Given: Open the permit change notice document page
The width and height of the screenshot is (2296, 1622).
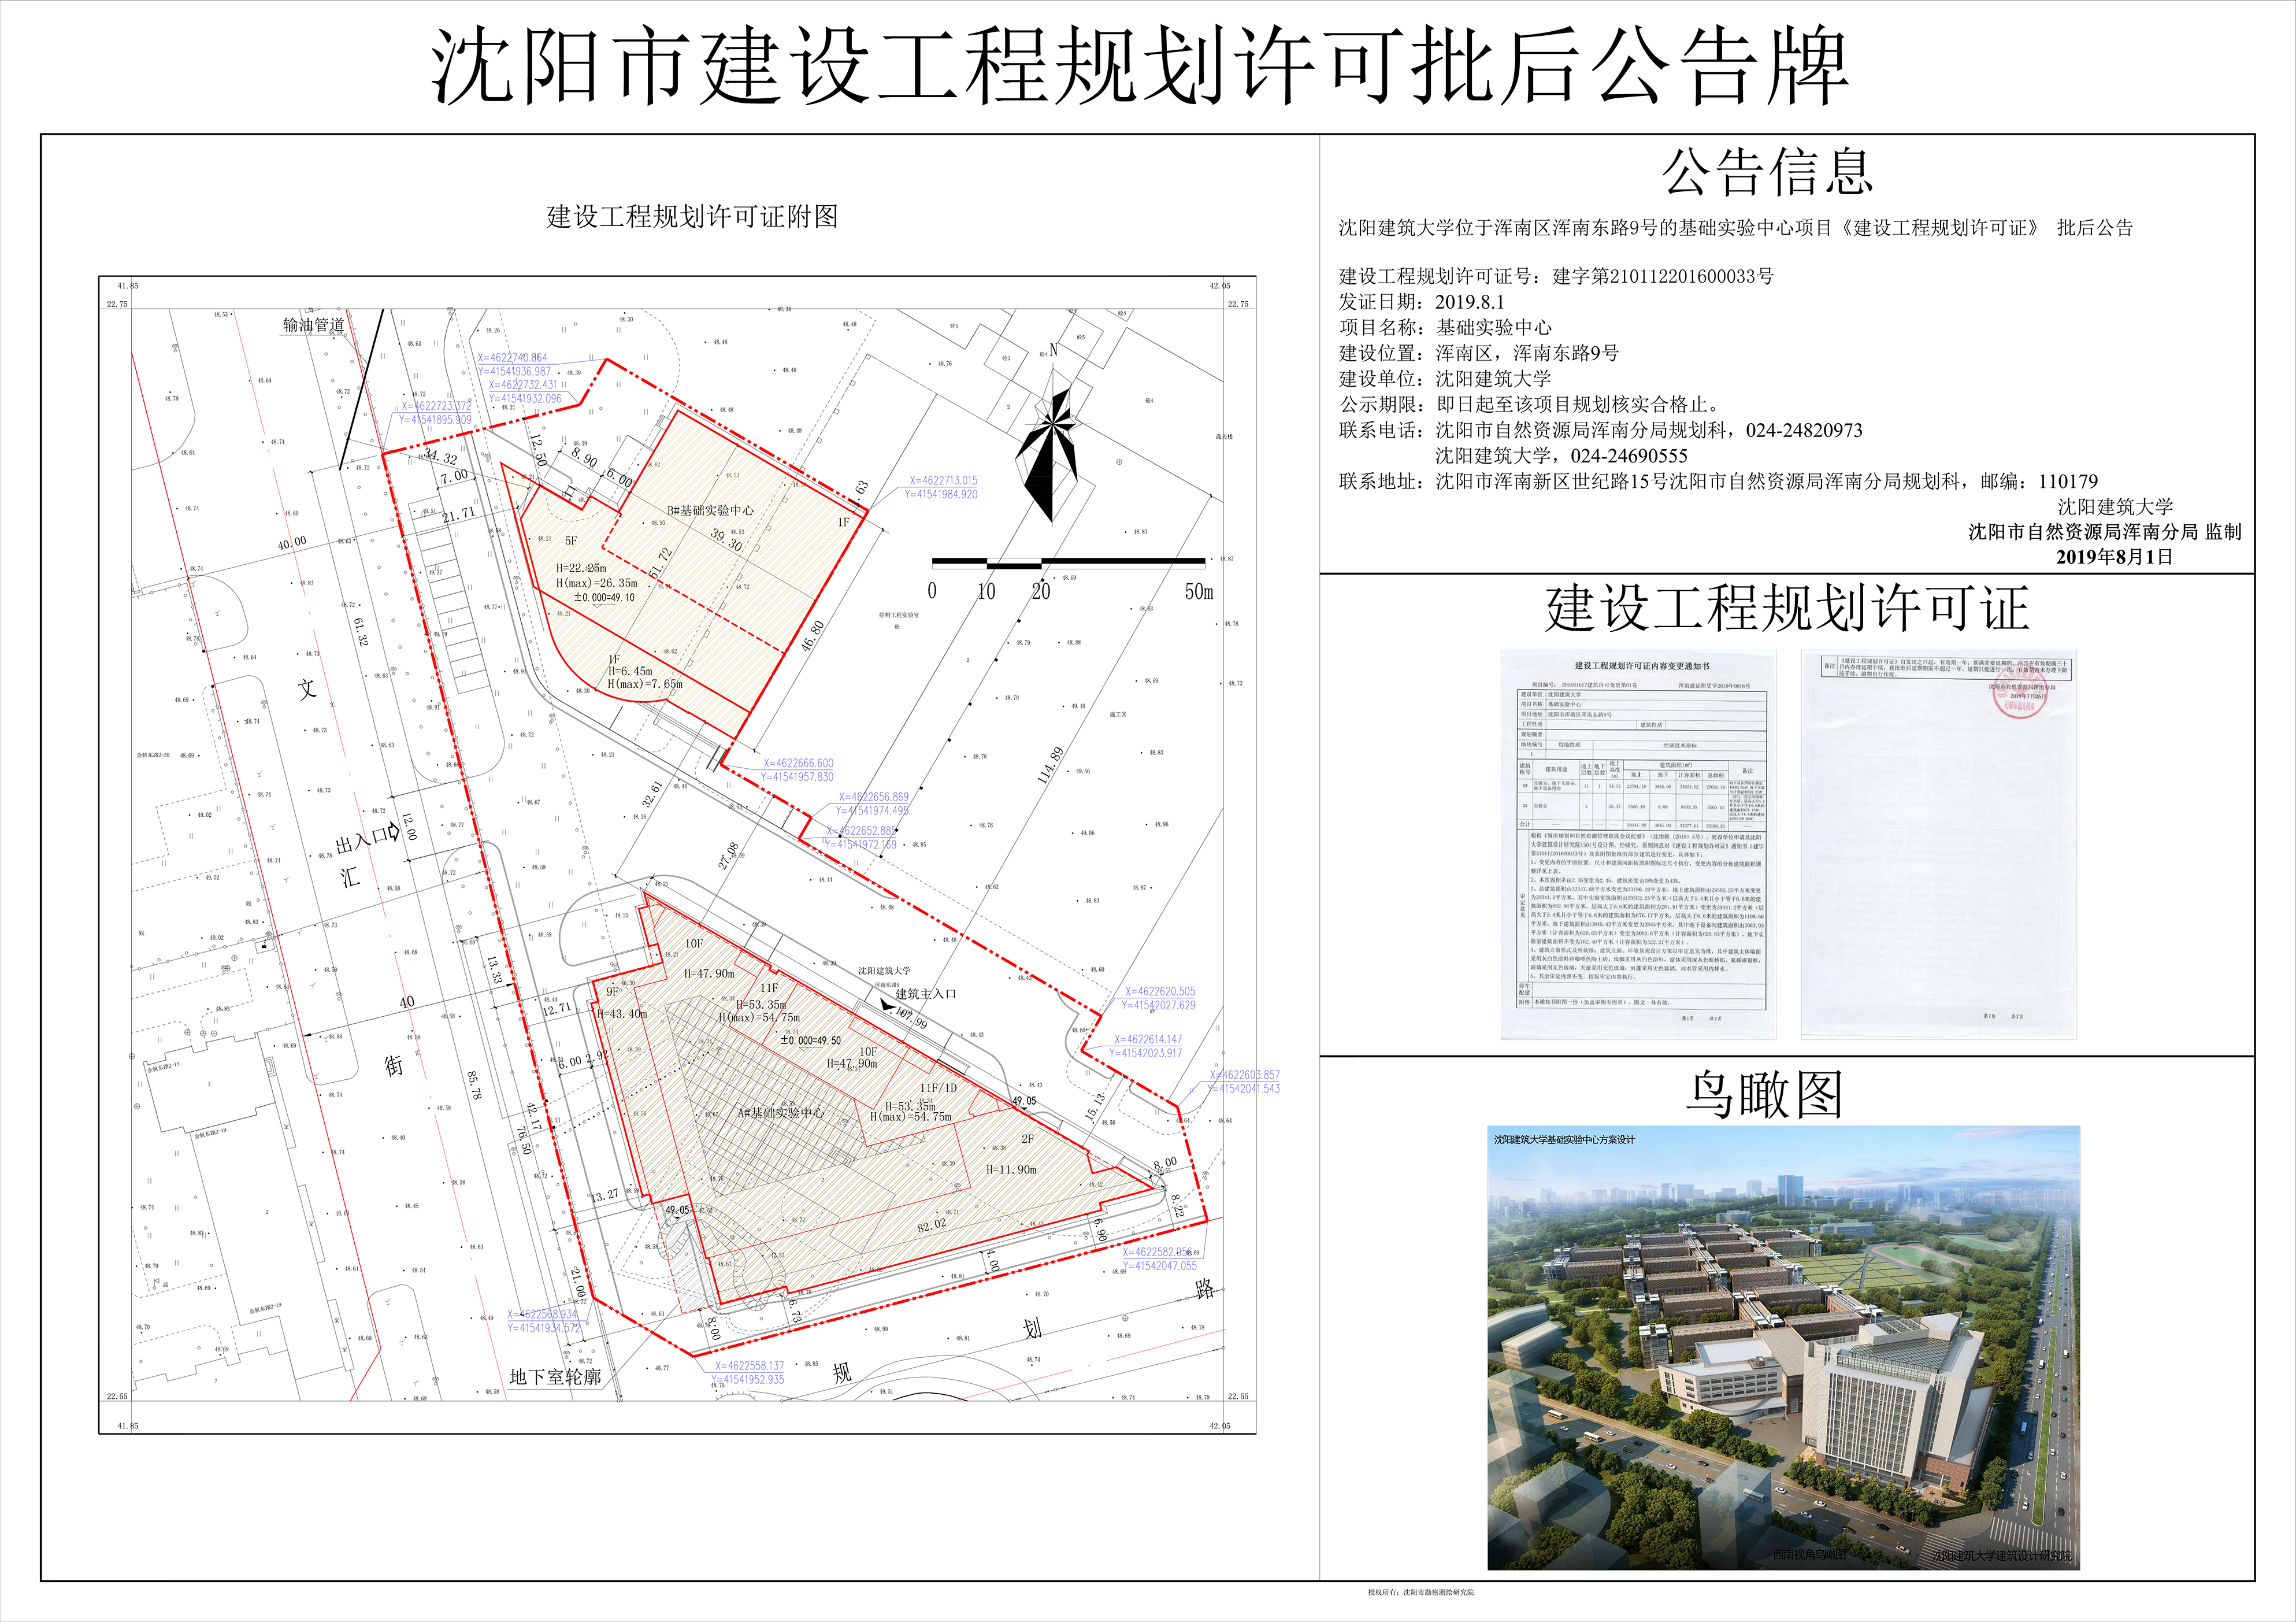Looking at the screenshot, I should (x=1638, y=845).
